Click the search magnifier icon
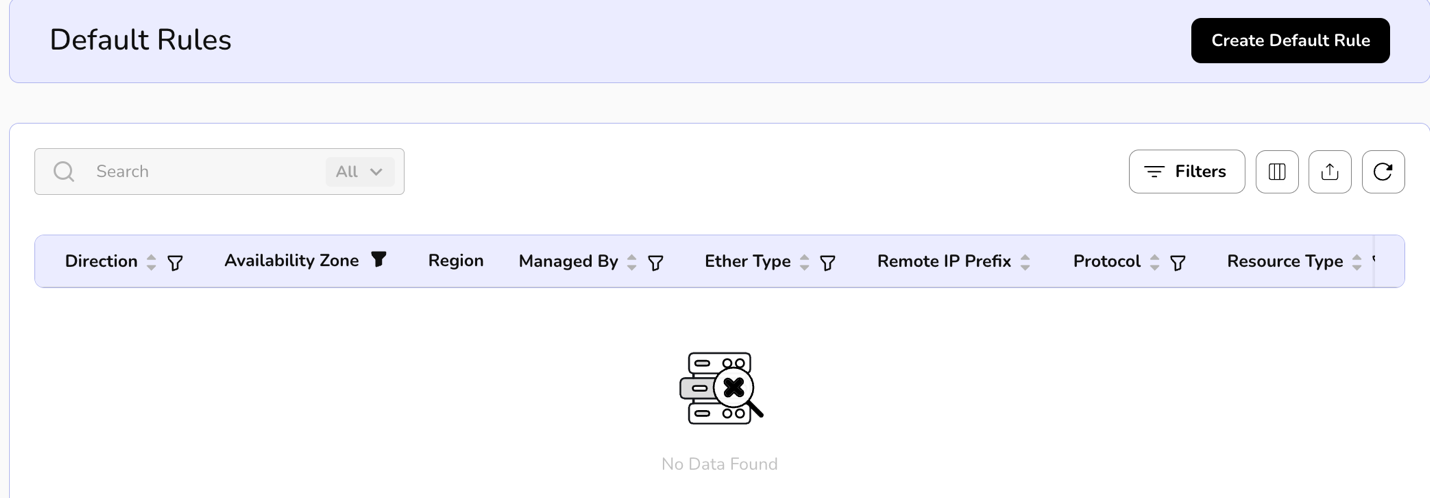Image resolution: width=1430 pixels, height=498 pixels. click(x=64, y=172)
